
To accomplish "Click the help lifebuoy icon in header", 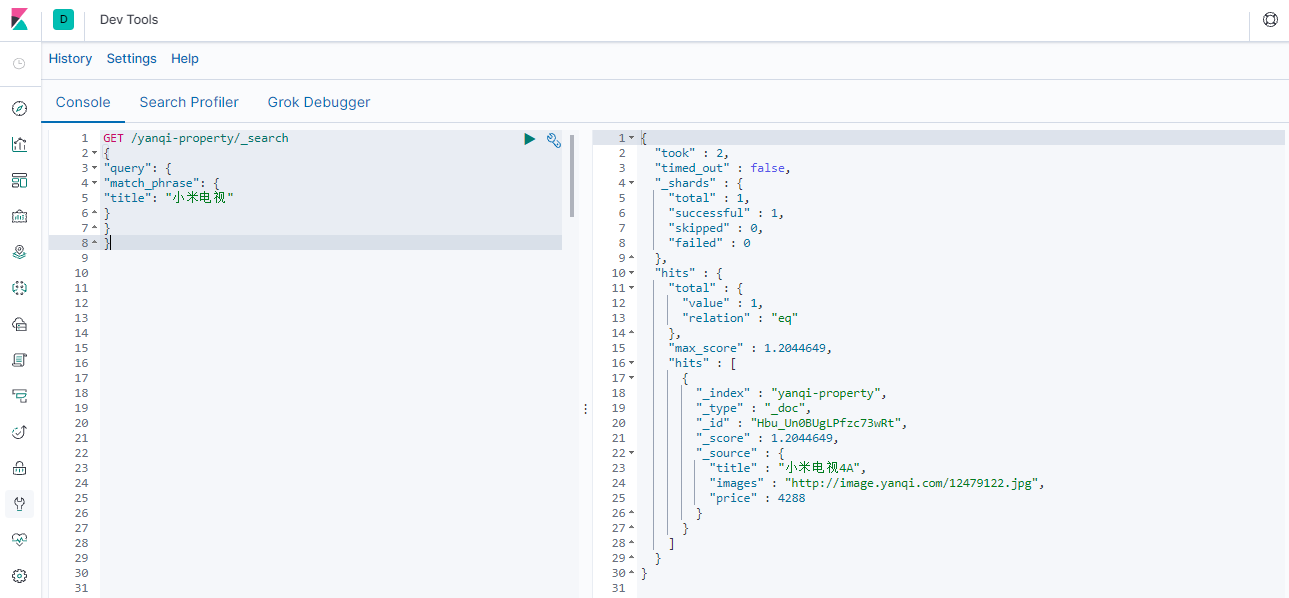I will pos(1270,20).
